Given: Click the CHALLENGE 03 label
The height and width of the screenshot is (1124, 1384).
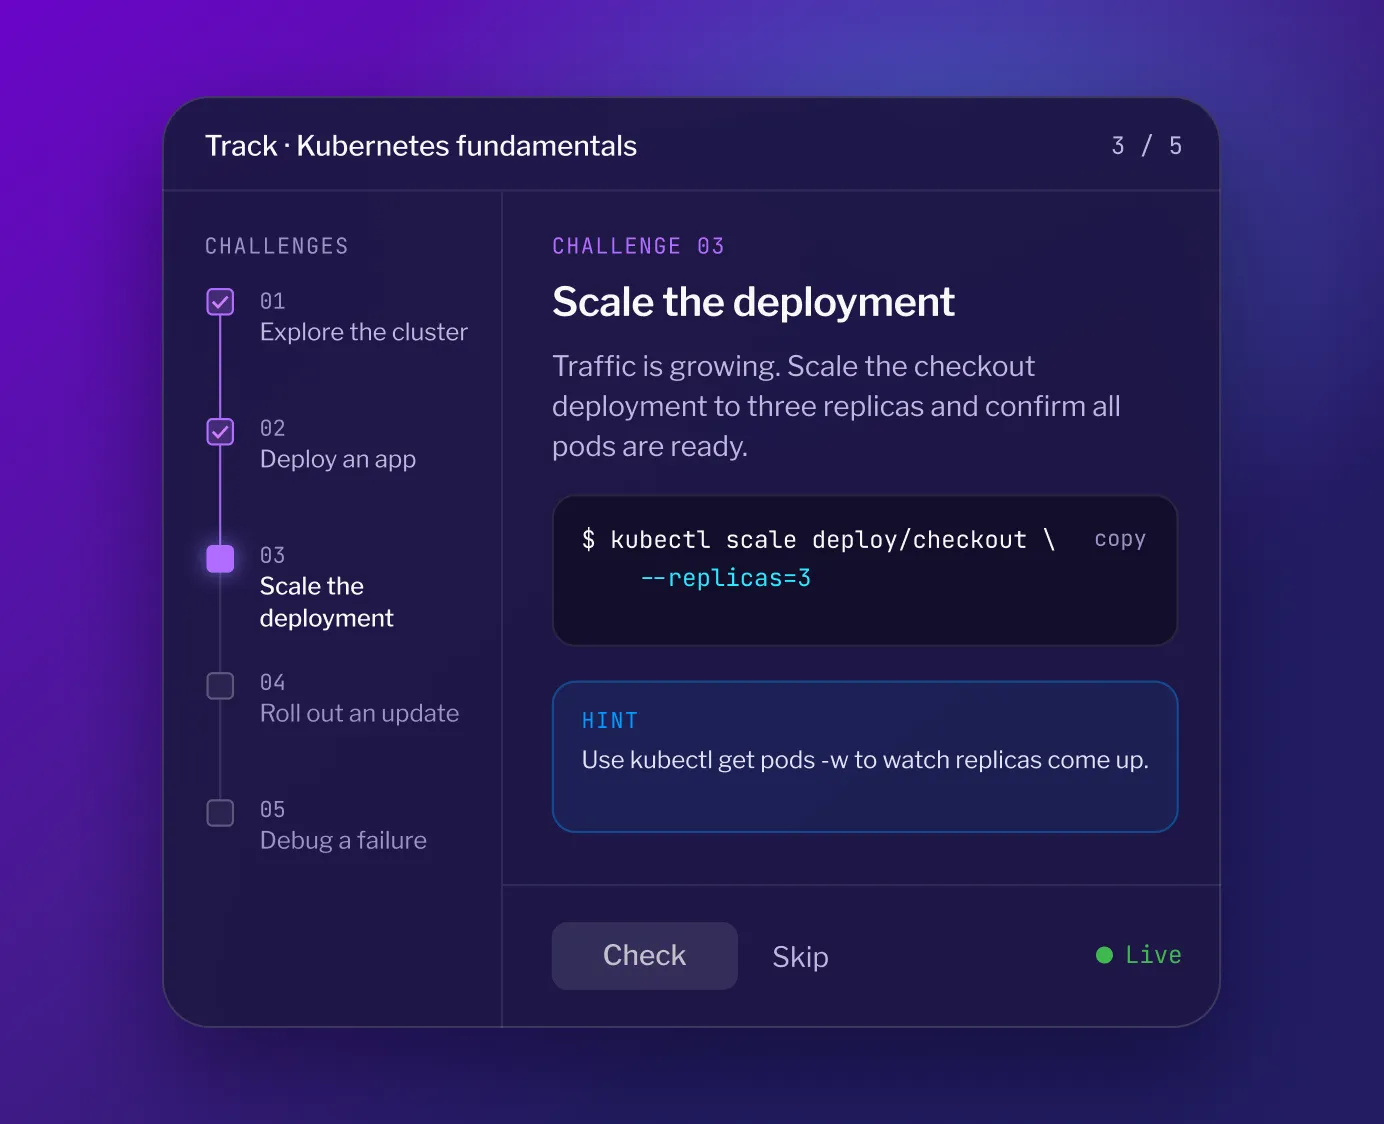Looking at the screenshot, I should tap(638, 246).
